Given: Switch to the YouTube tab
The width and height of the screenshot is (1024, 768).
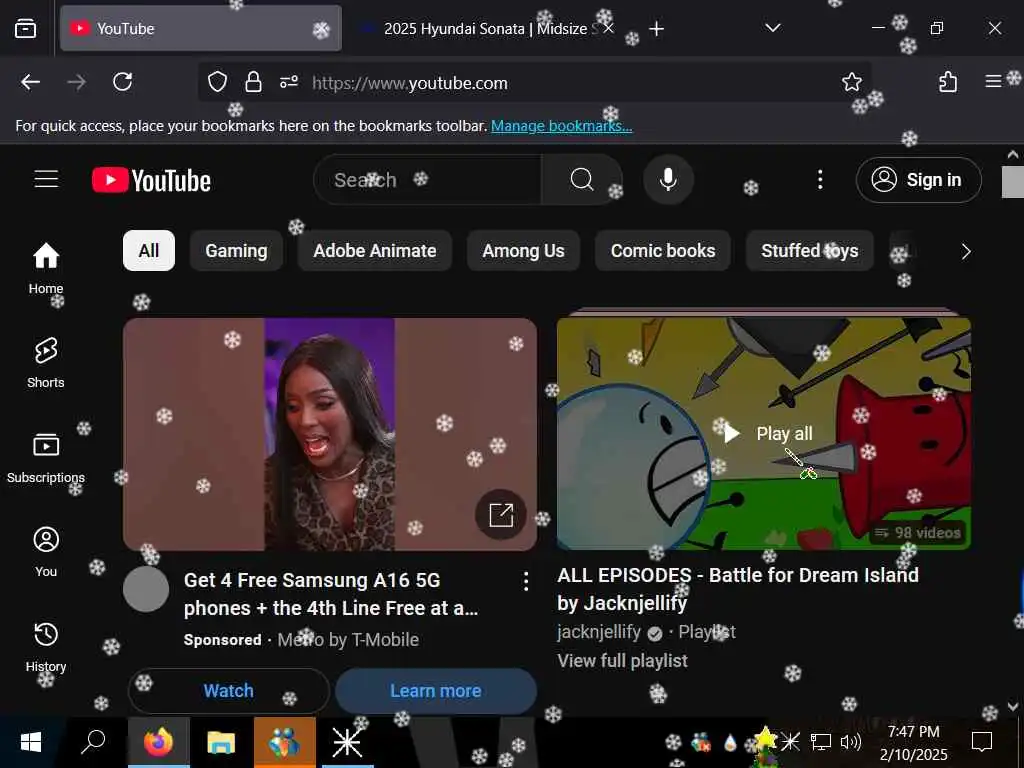Looking at the screenshot, I should coord(200,28).
